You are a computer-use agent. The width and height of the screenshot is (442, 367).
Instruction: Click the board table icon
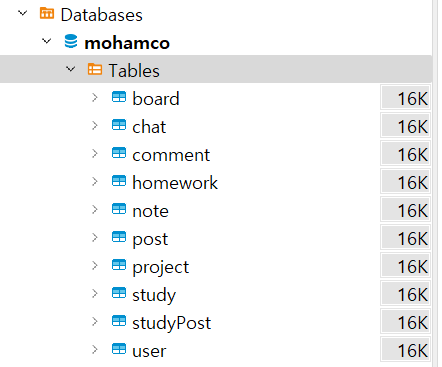(119, 97)
